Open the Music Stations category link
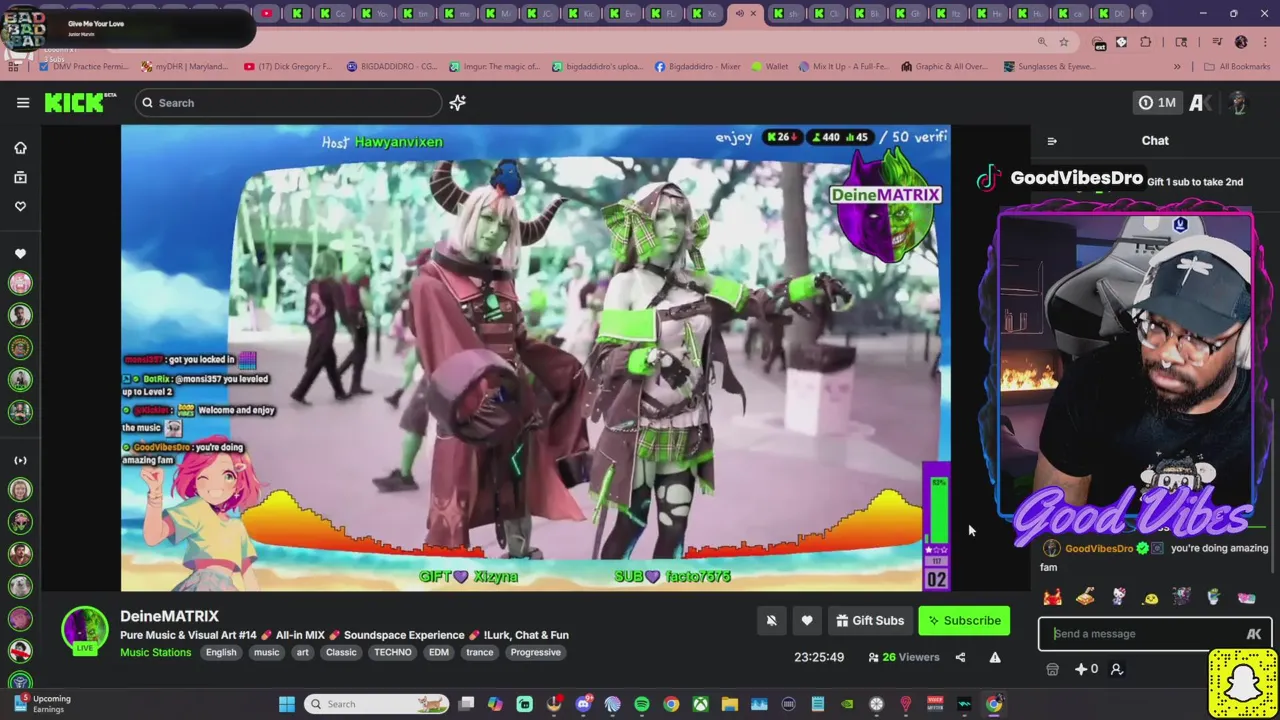 (x=155, y=652)
